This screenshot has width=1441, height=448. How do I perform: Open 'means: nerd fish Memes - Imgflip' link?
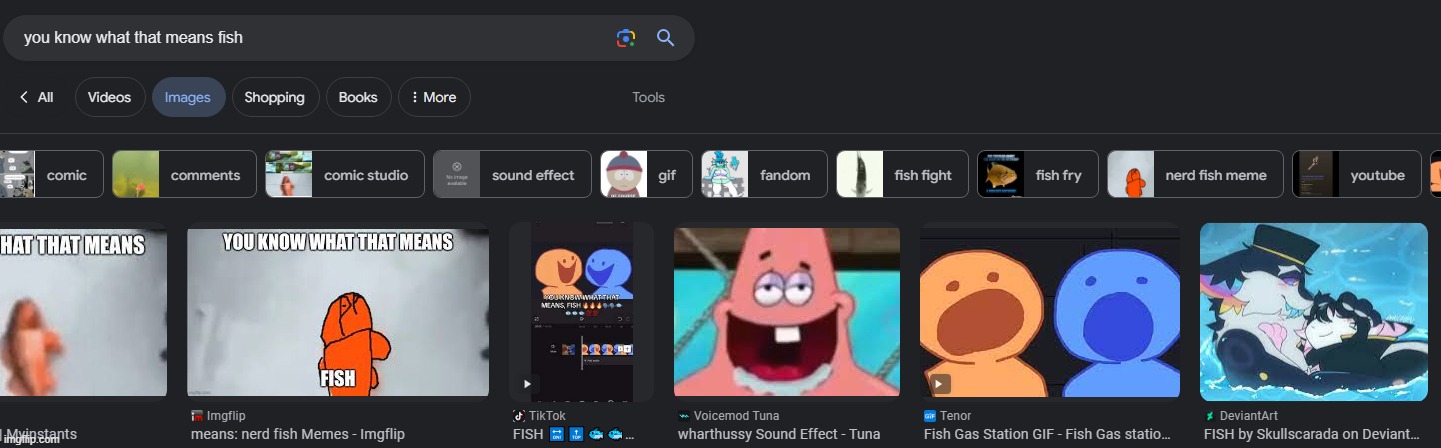pyautogui.click(x=297, y=434)
